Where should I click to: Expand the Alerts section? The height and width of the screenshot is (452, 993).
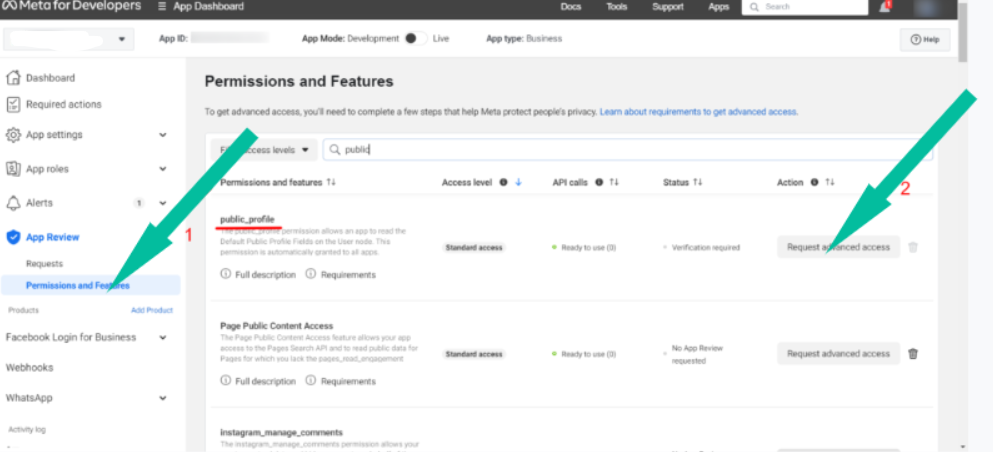[x=163, y=203]
